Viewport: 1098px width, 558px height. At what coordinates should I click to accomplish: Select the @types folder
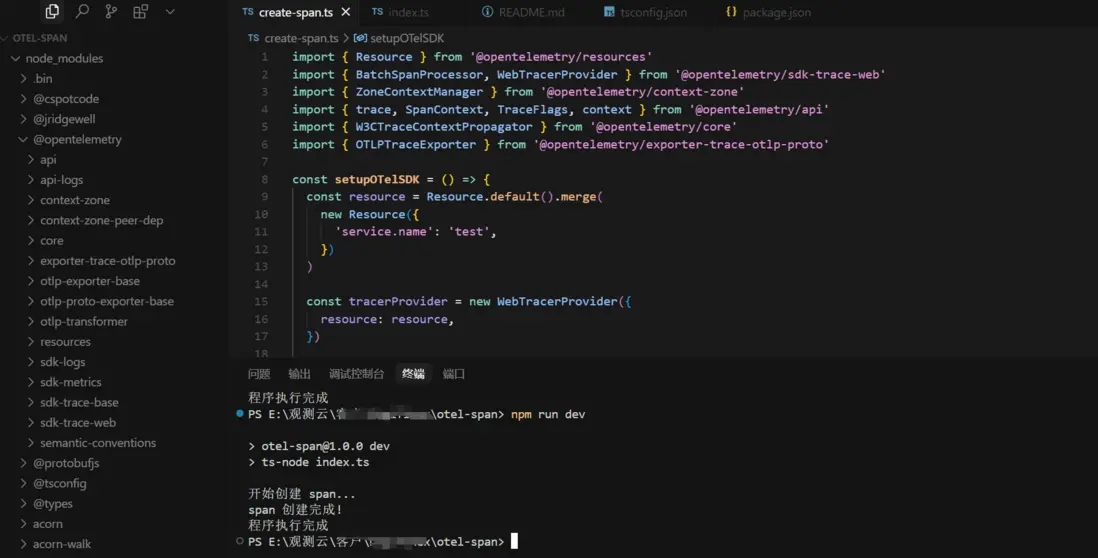click(x=53, y=504)
